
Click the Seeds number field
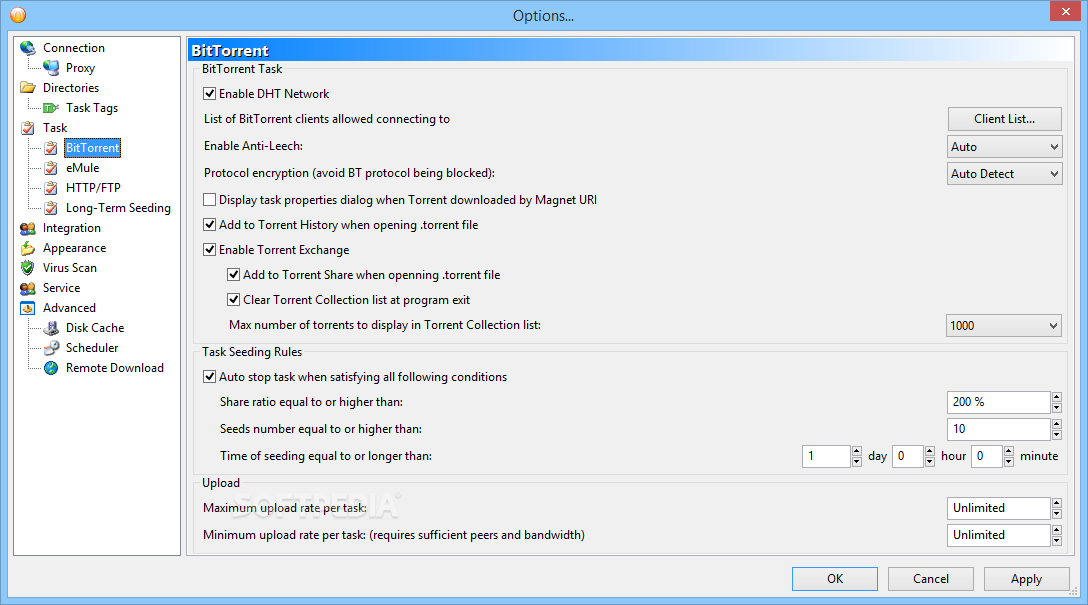pos(998,429)
